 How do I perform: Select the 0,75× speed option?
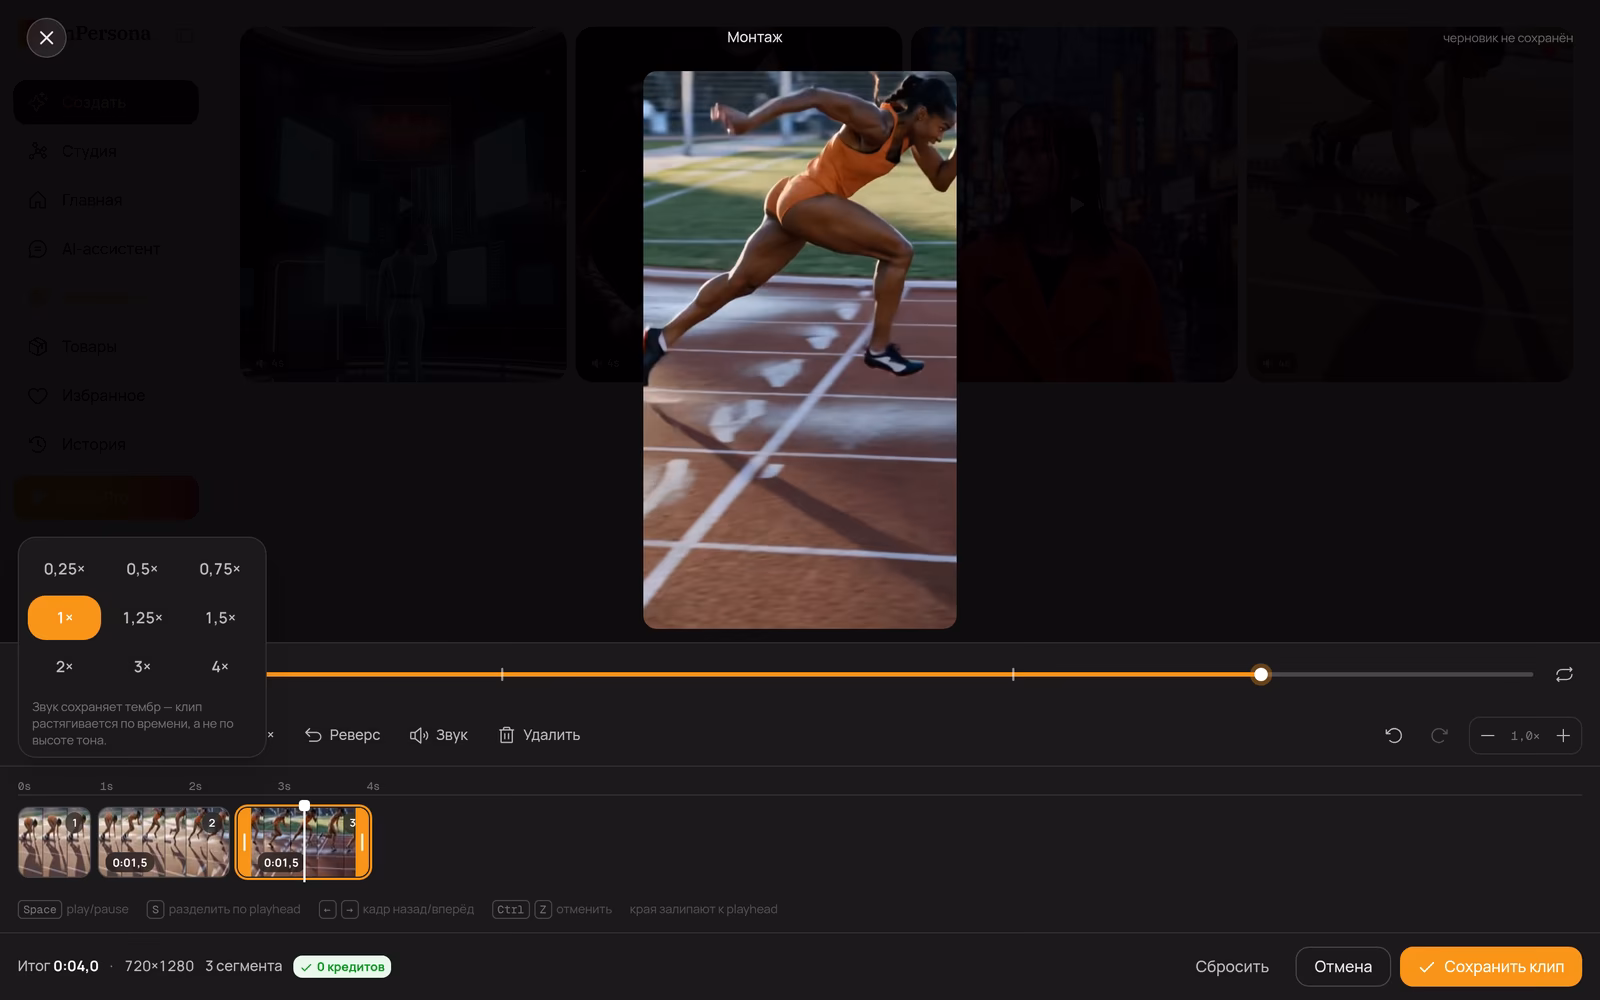[220, 569]
